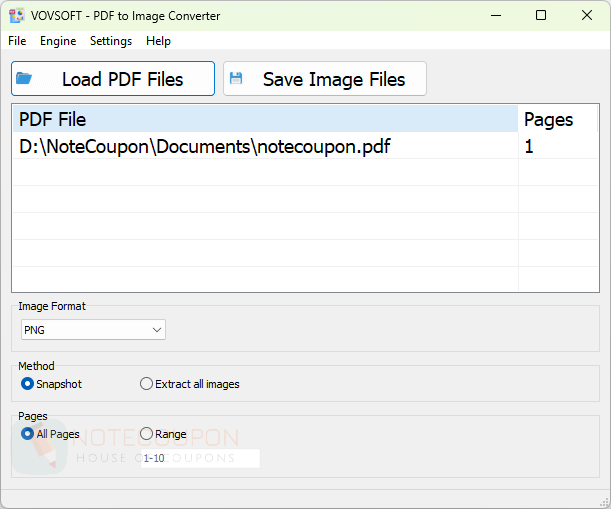Open the Settings menu
Viewport: 611px width, 509px height.
click(111, 41)
